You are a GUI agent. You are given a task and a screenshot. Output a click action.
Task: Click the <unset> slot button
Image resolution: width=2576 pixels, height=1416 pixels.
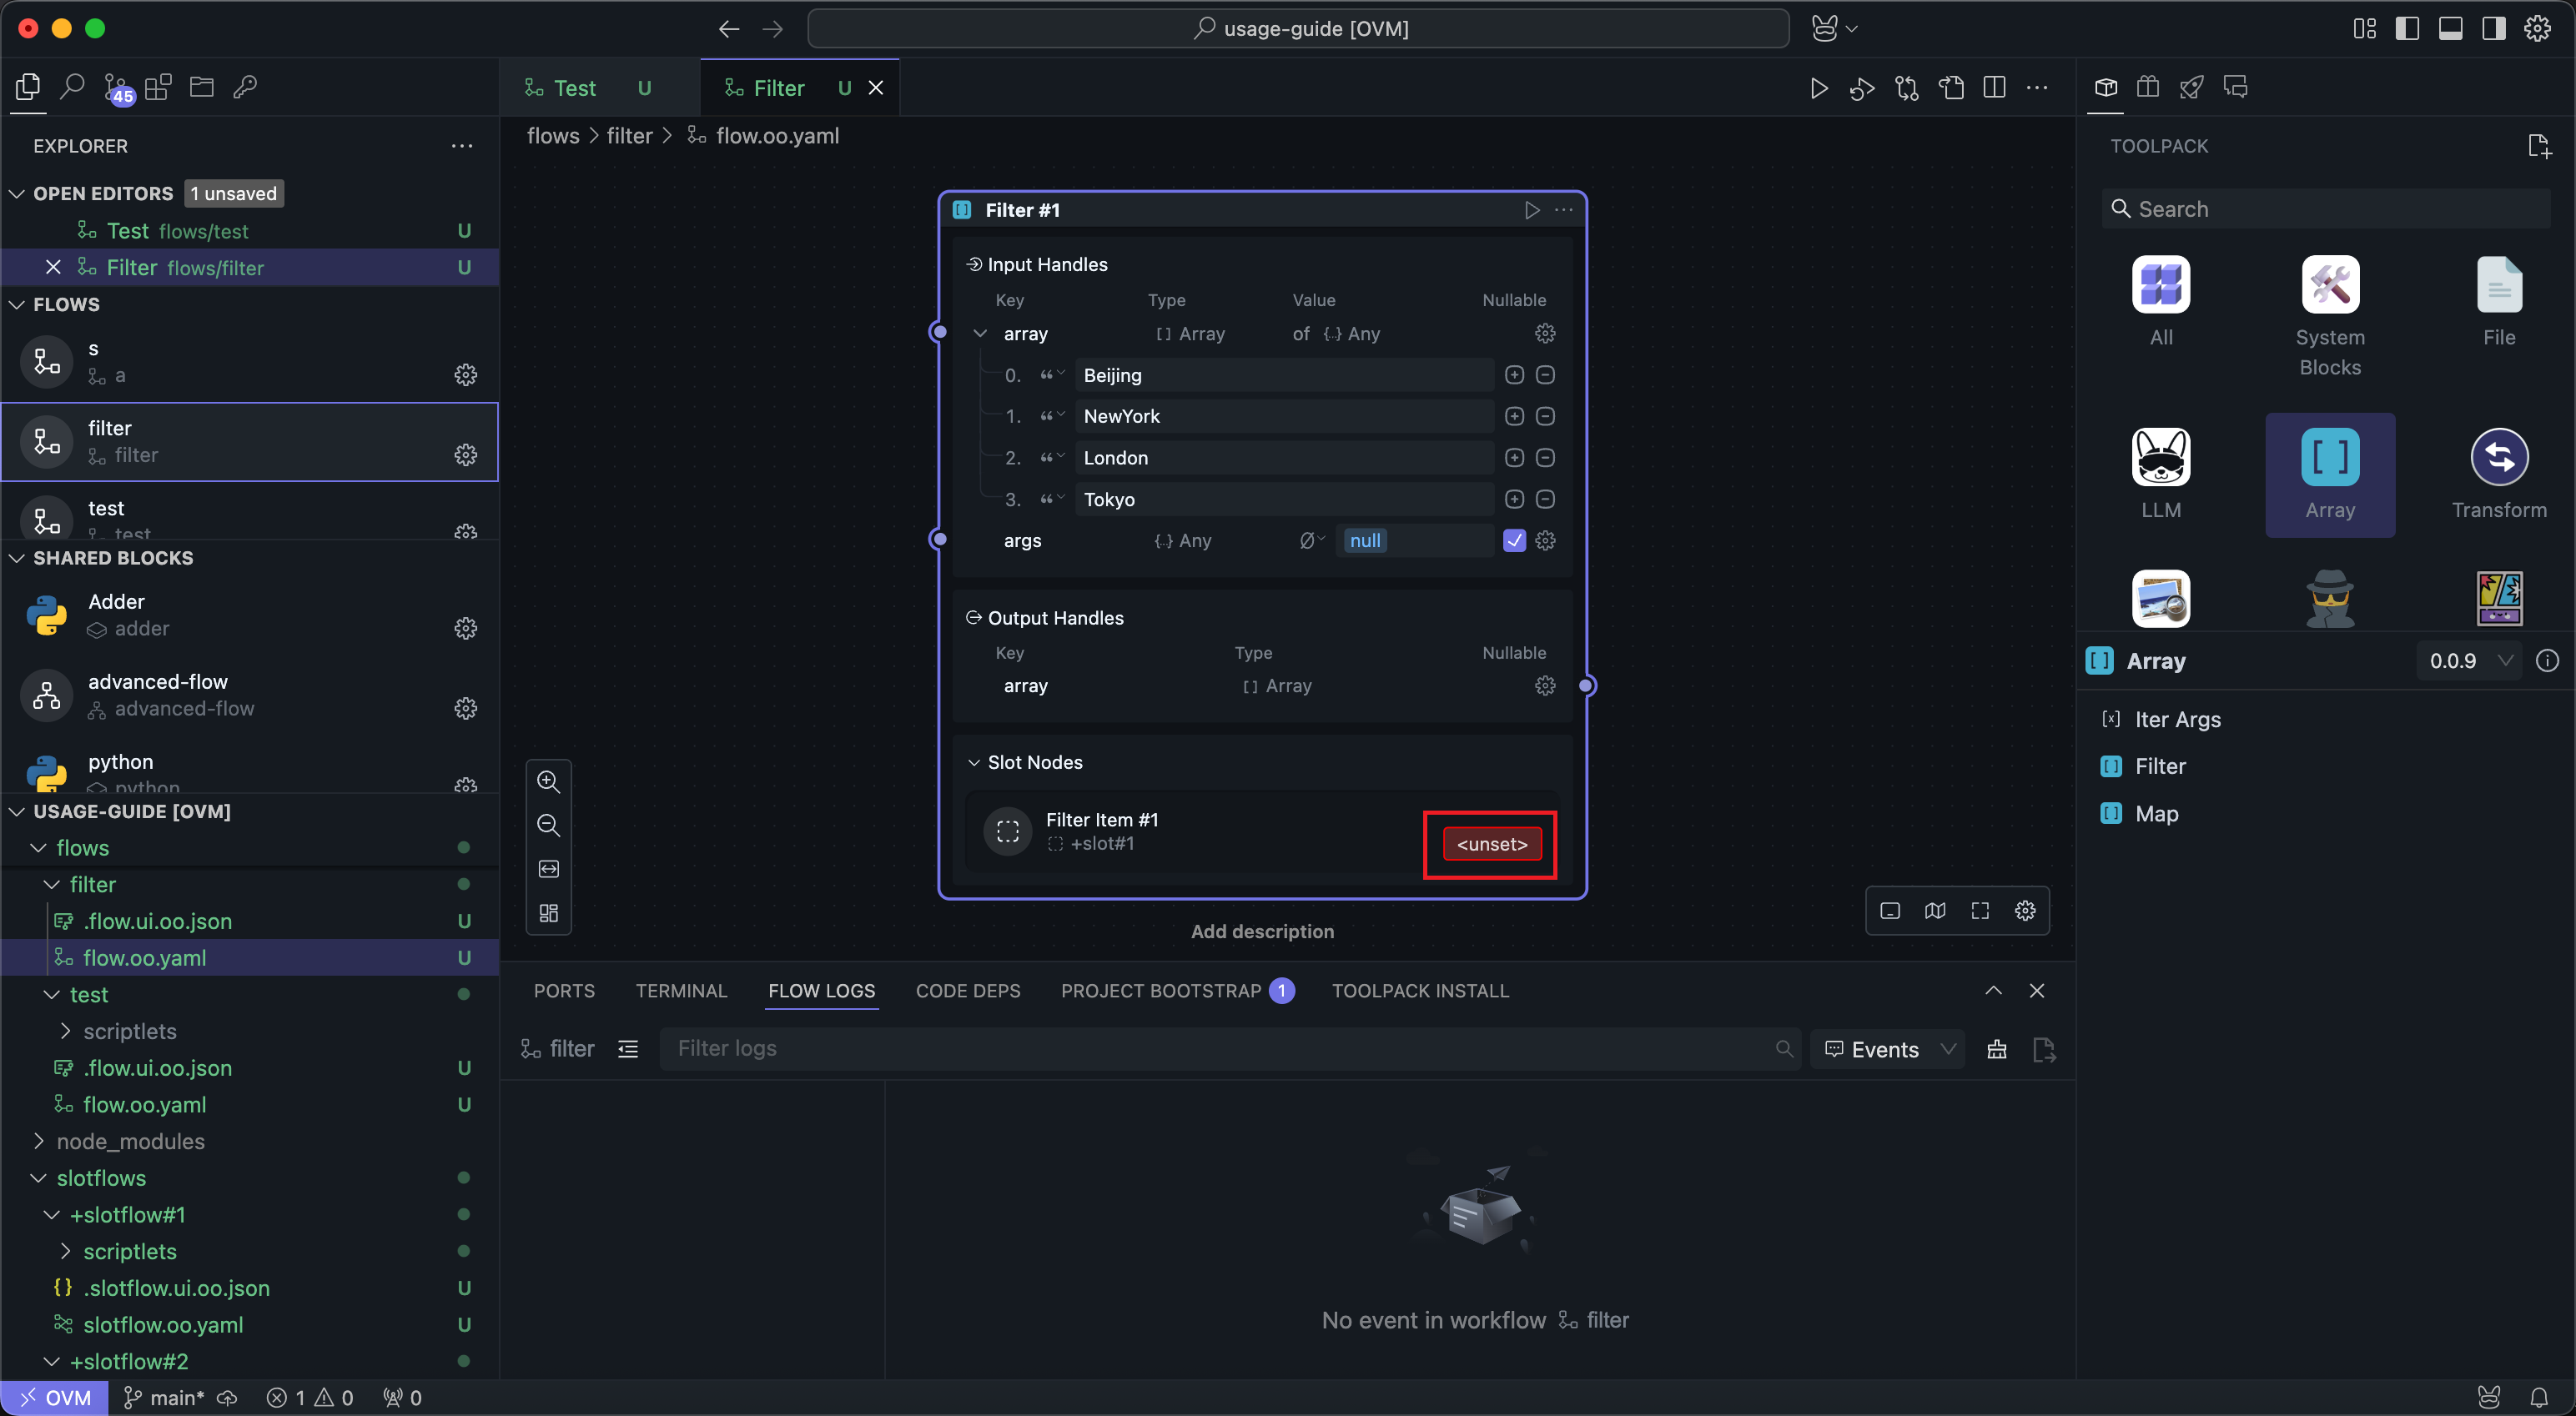pos(1491,844)
